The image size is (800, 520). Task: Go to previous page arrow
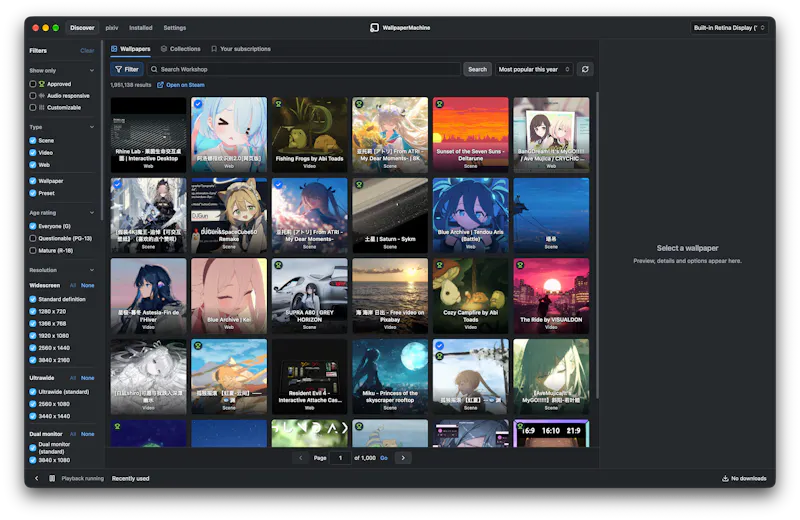pos(301,458)
